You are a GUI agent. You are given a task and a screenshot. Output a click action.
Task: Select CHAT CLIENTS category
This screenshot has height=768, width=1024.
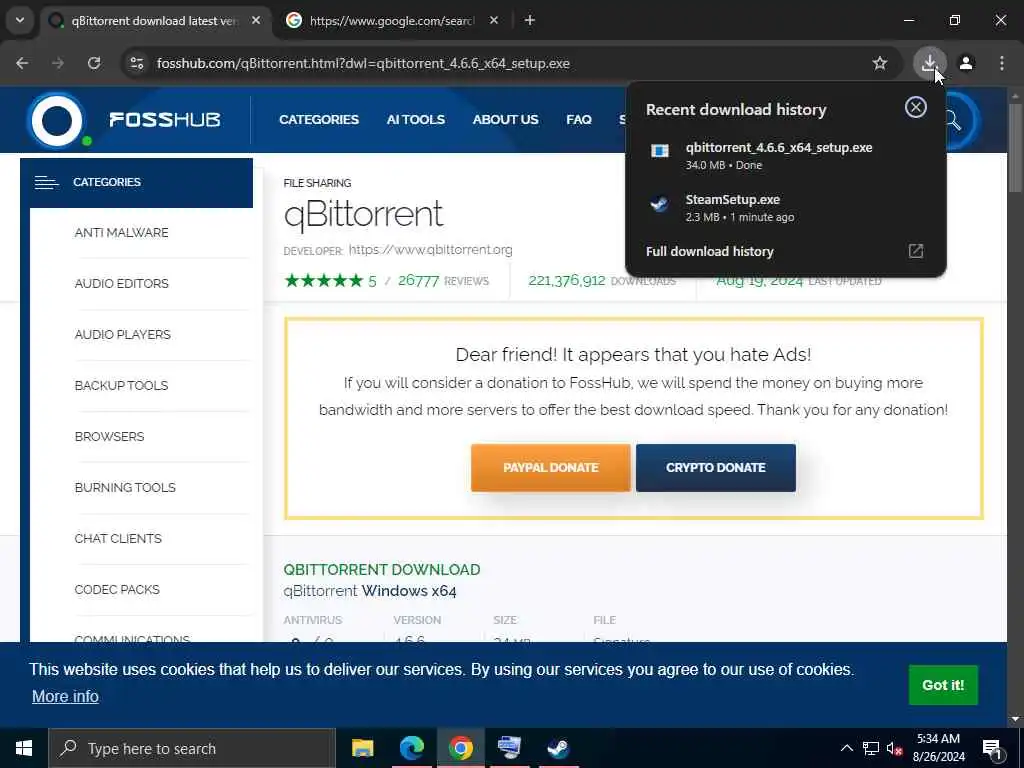[118, 538]
